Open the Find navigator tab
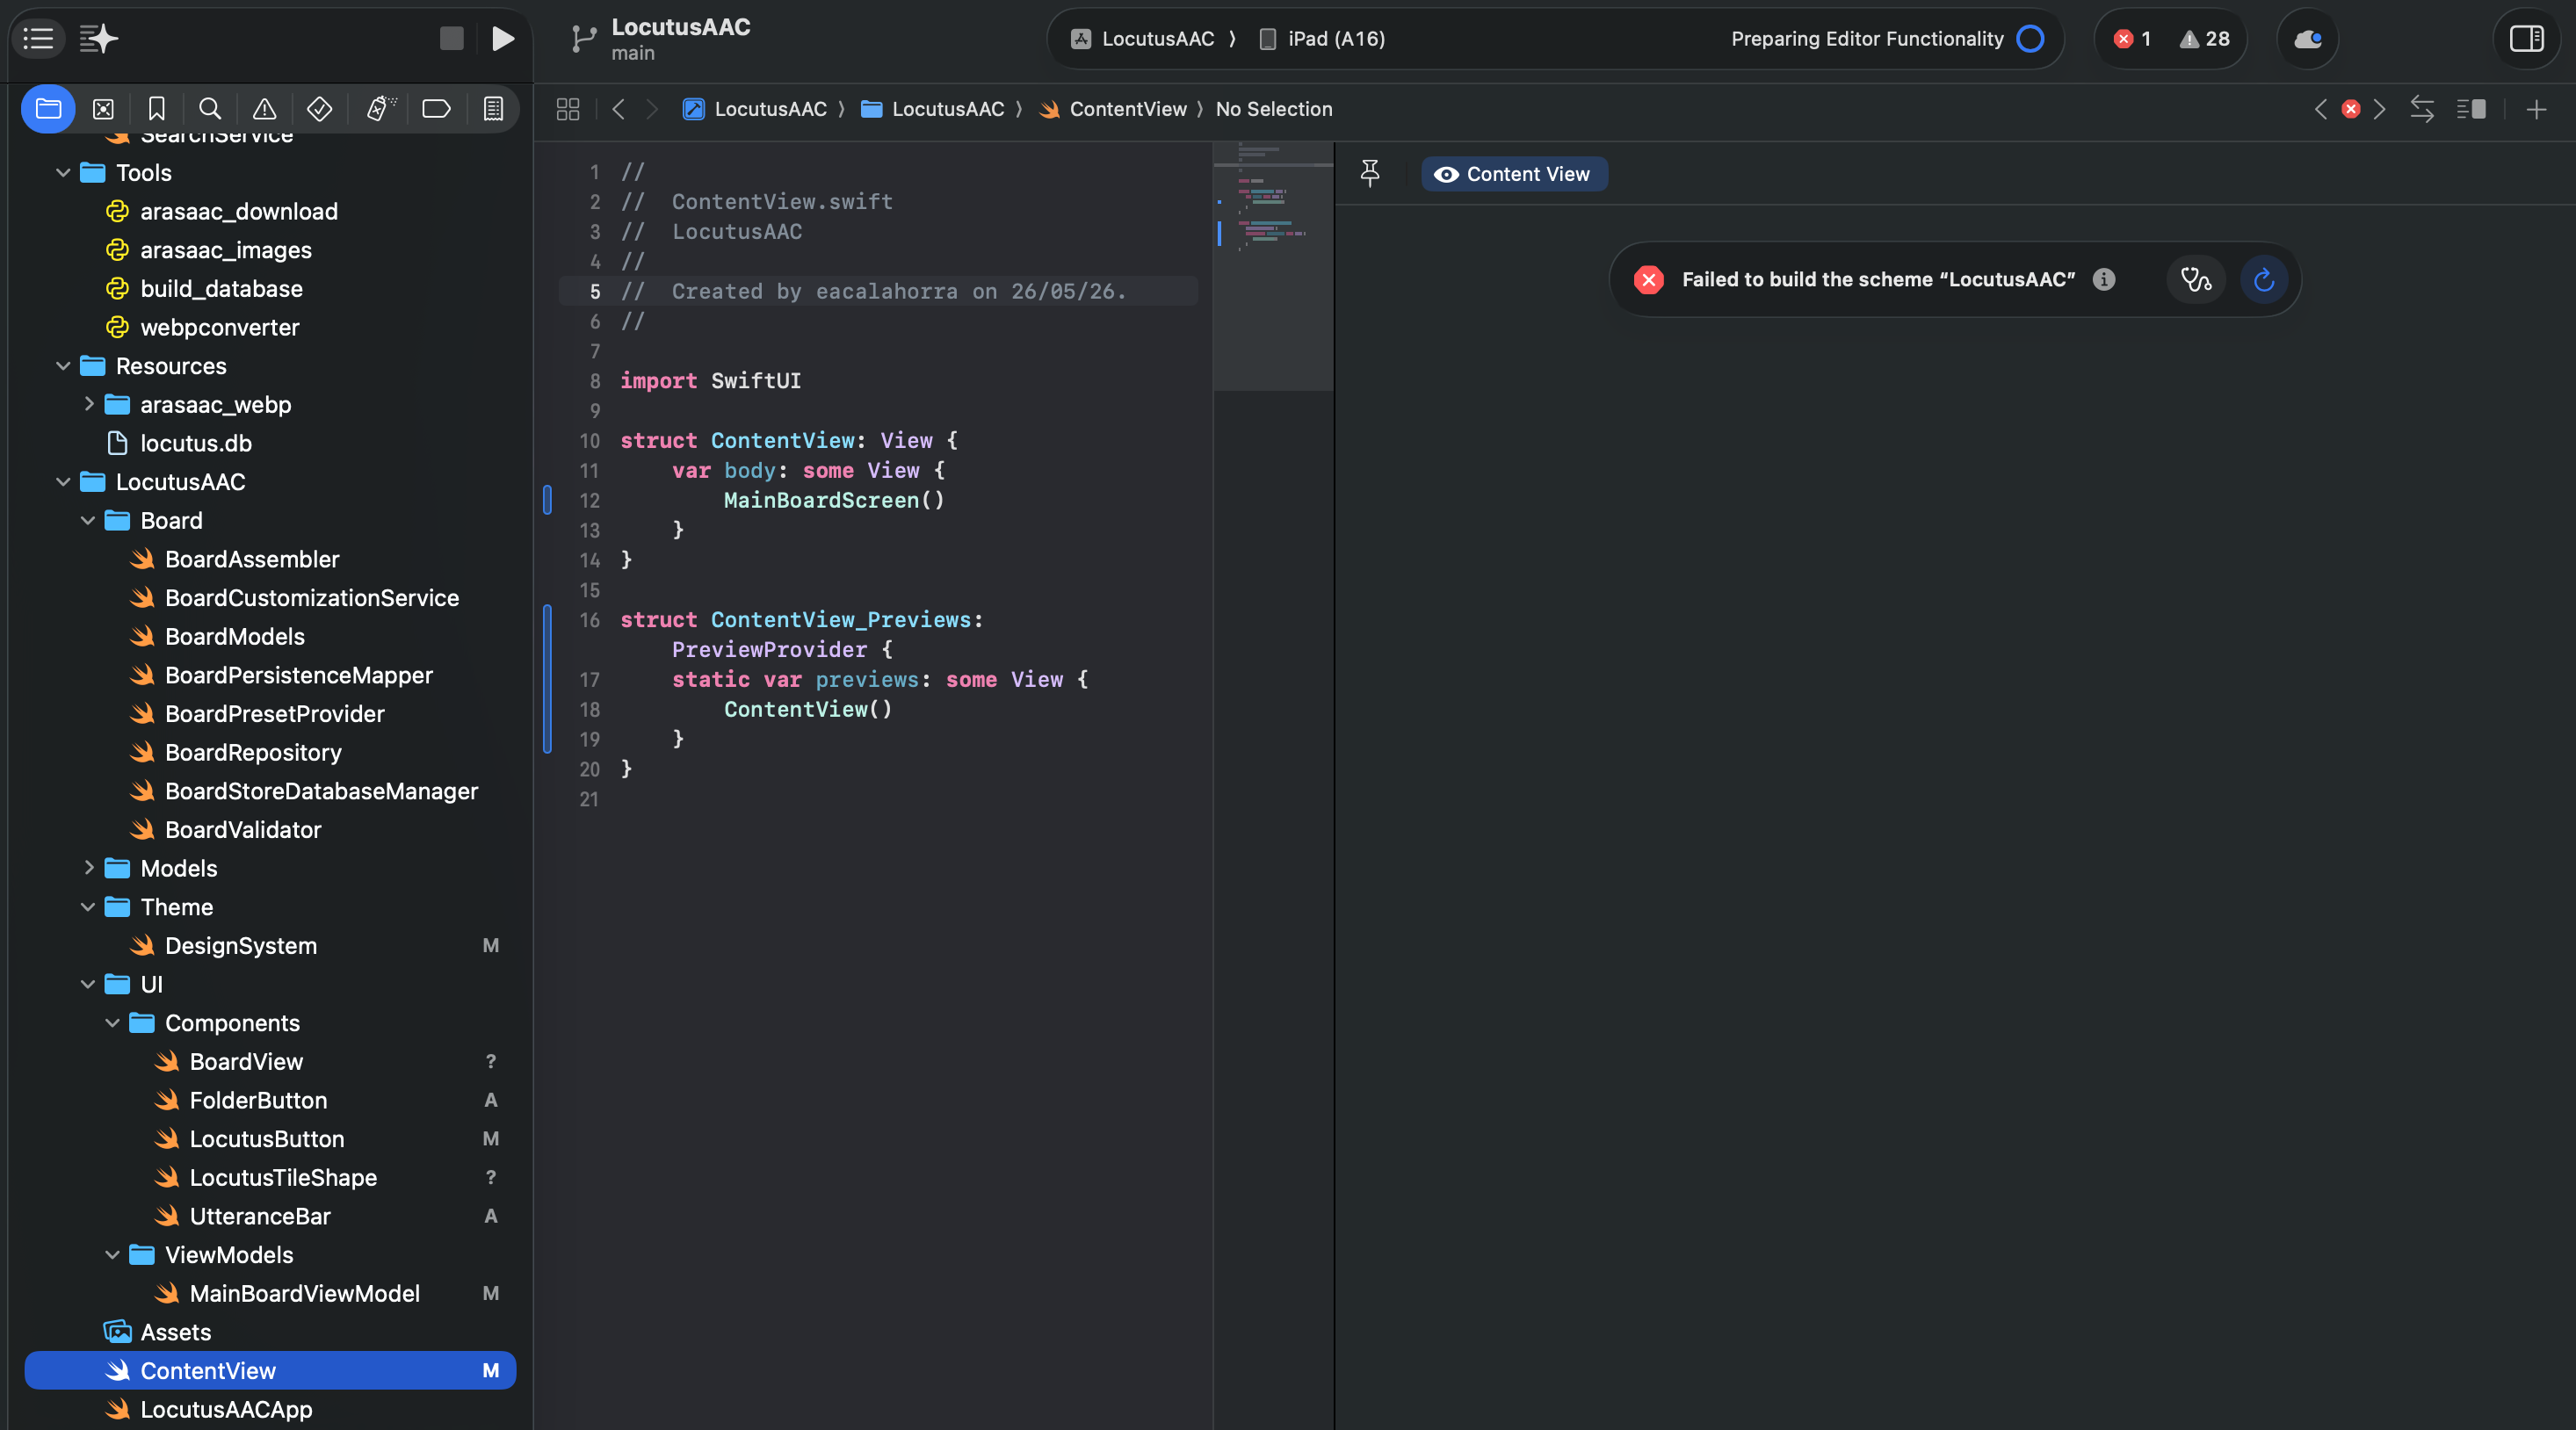This screenshot has width=2576, height=1430. pos(210,109)
